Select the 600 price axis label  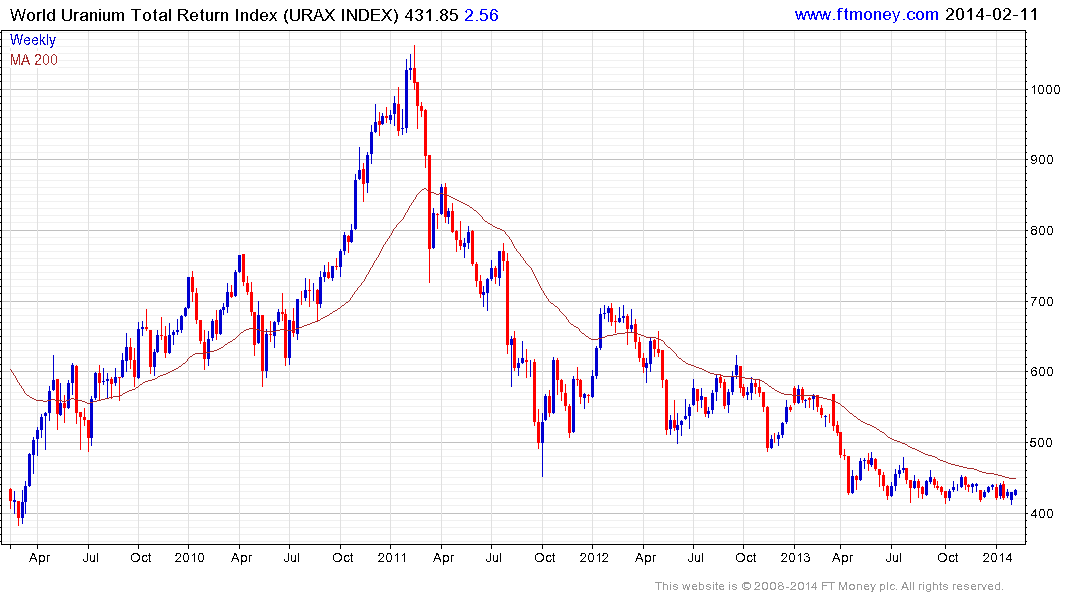(x=1042, y=372)
